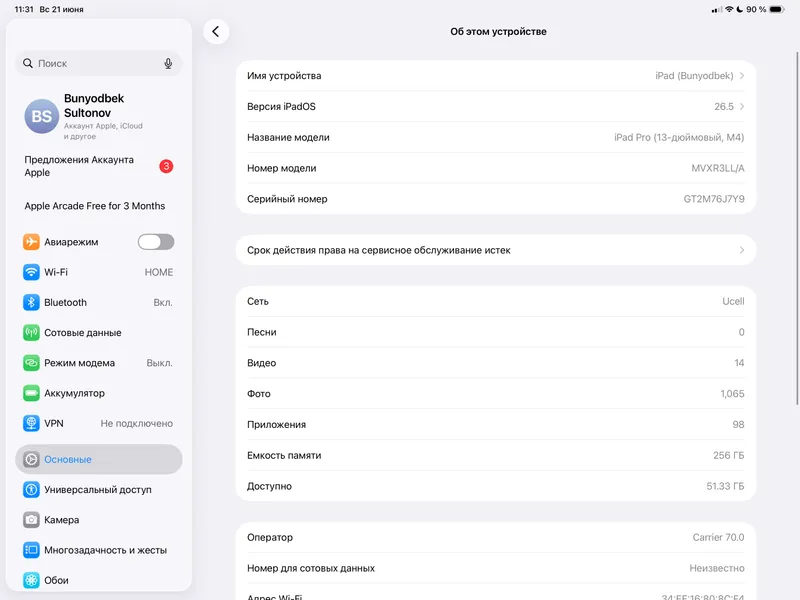This screenshot has height=600, width=800.
Task: Tap the Carrier 70.0 operator value
Action: (718, 537)
